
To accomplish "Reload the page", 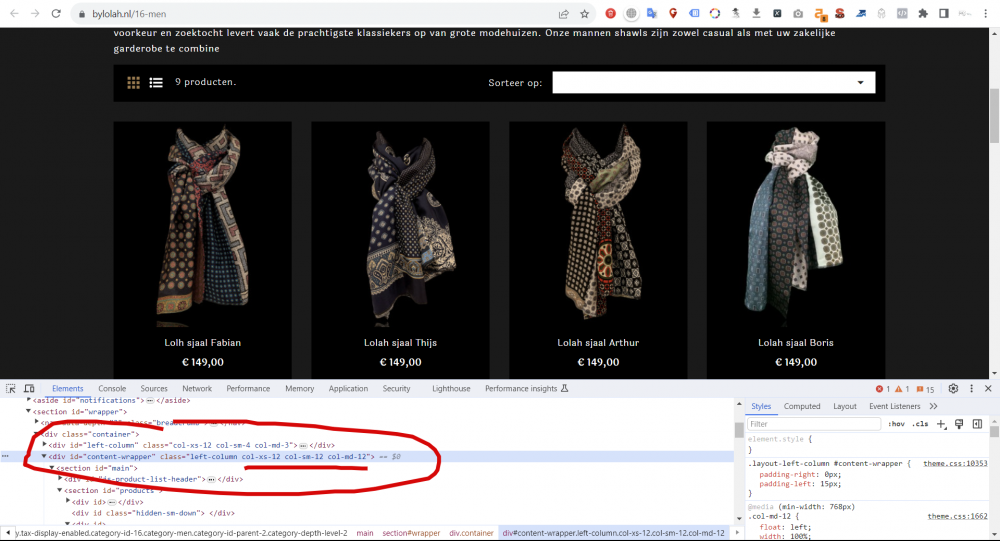I will point(58,14).
